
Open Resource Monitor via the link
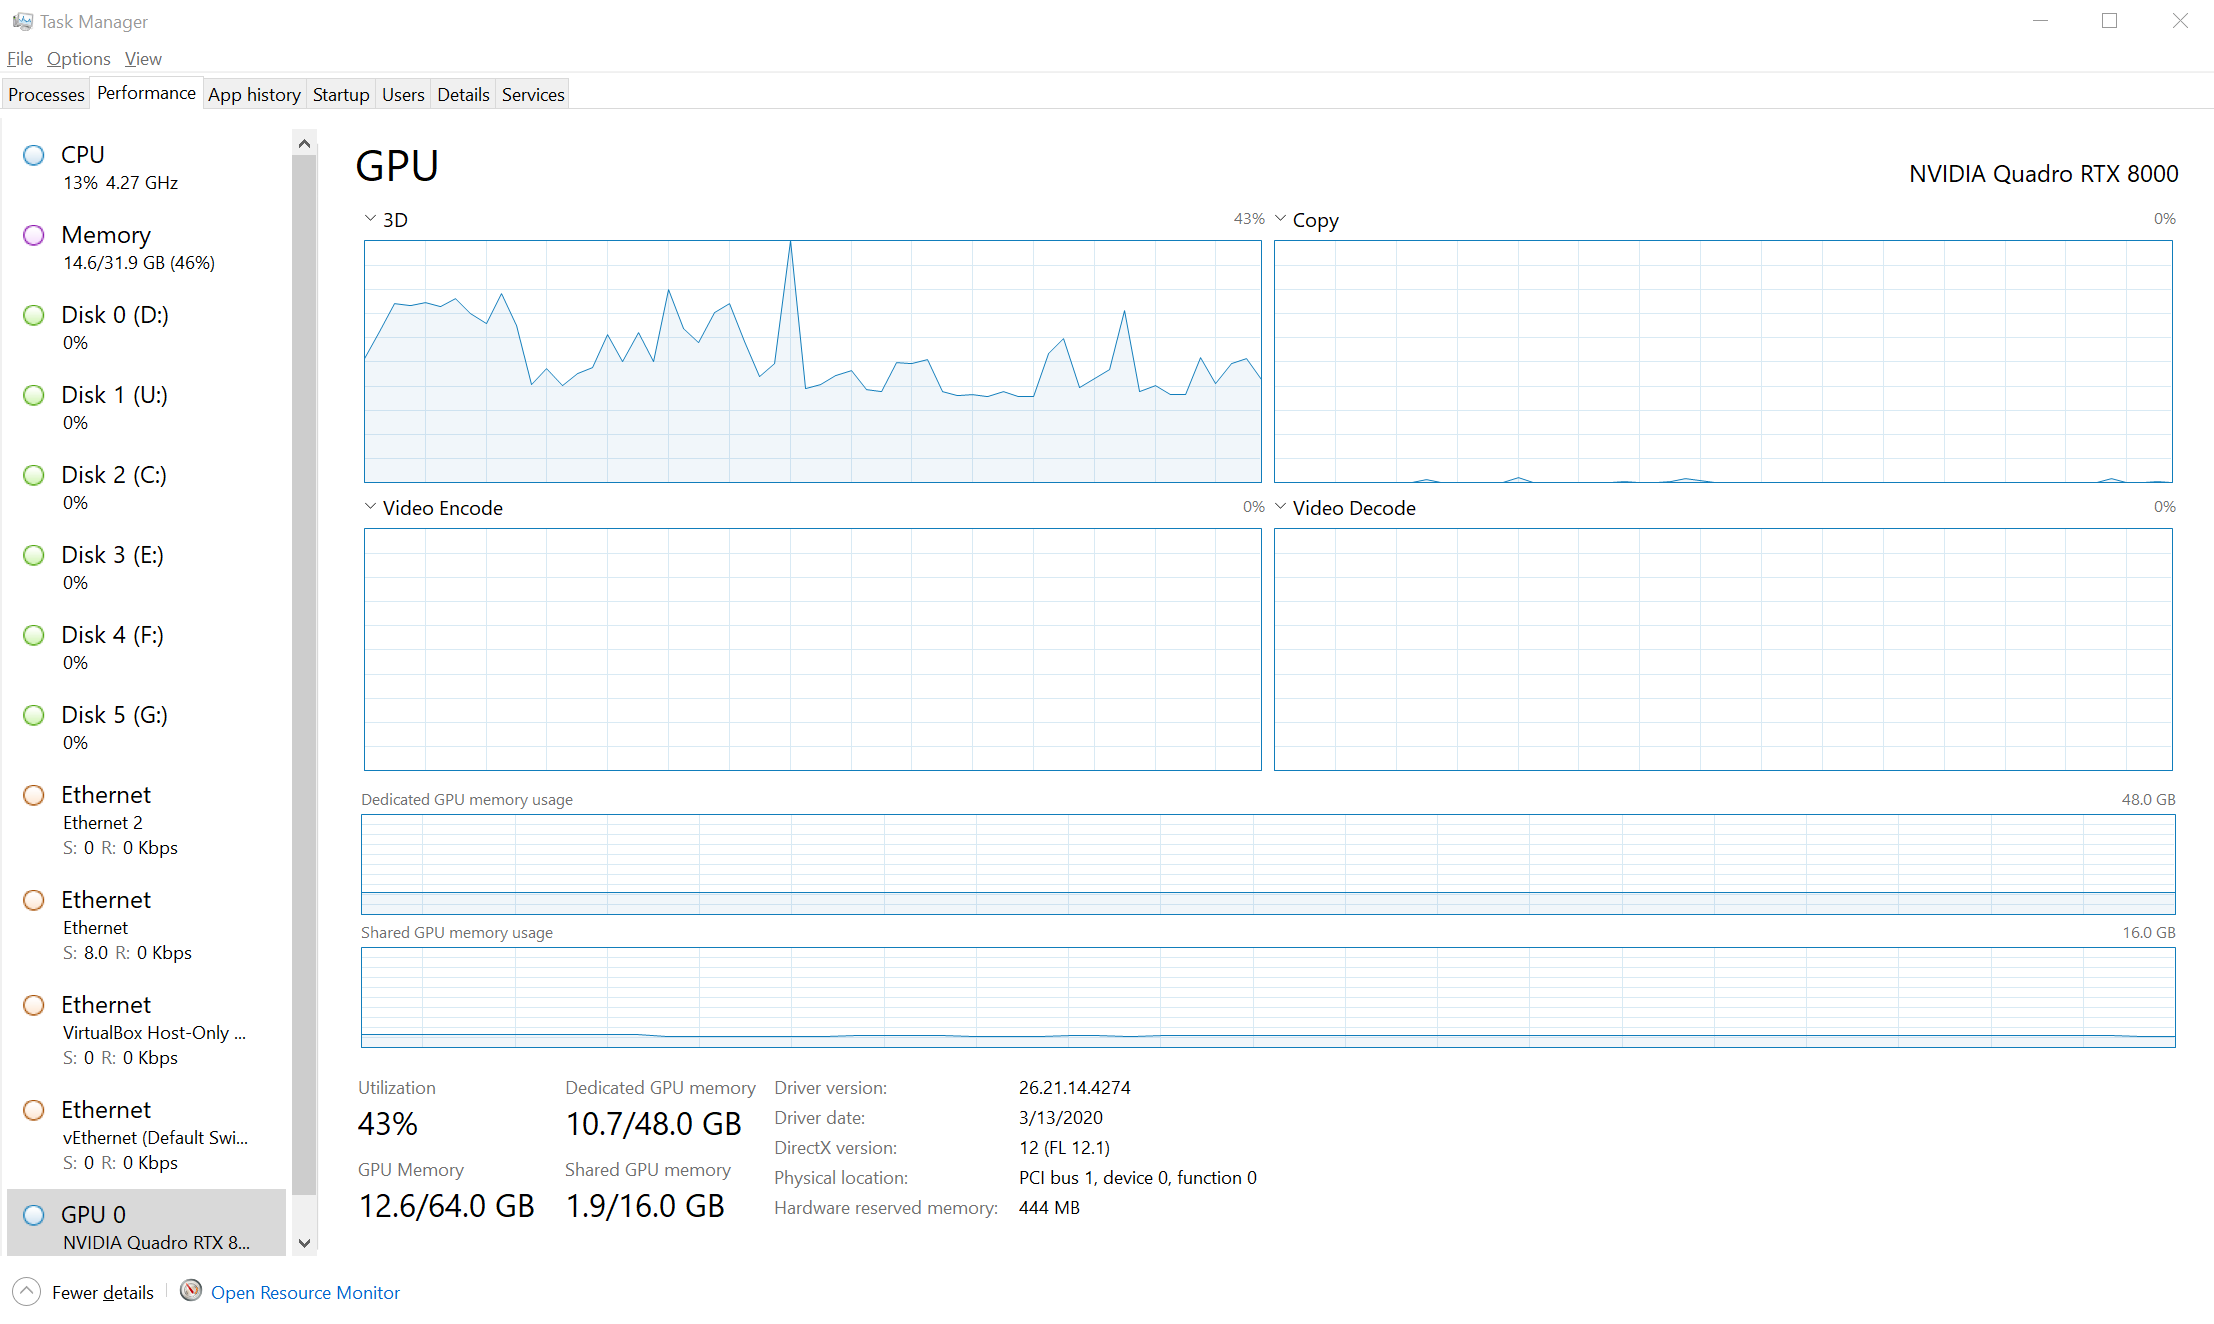pyautogui.click(x=304, y=1292)
